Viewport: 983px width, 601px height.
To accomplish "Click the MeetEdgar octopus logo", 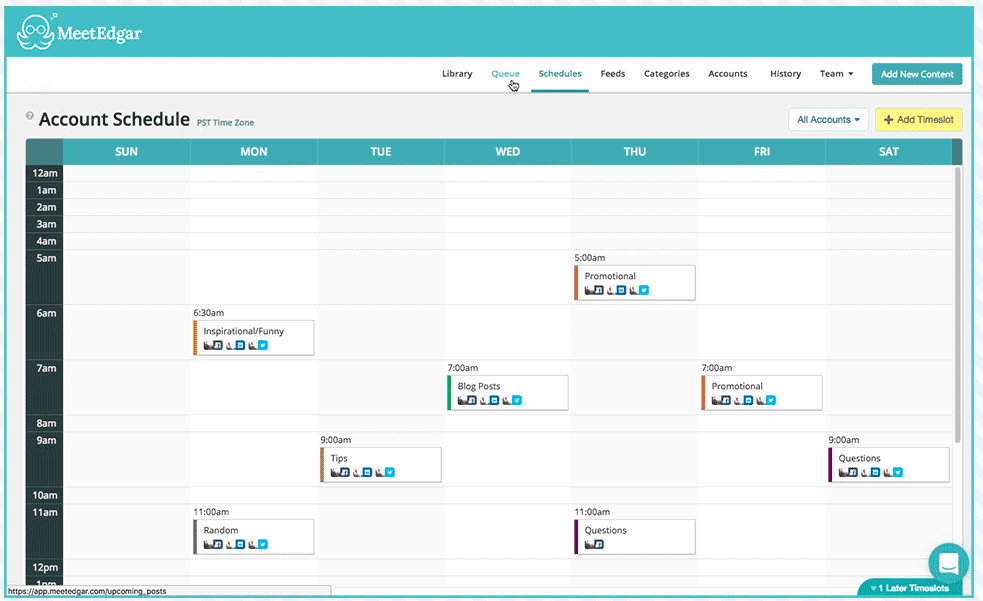I will [x=36, y=31].
